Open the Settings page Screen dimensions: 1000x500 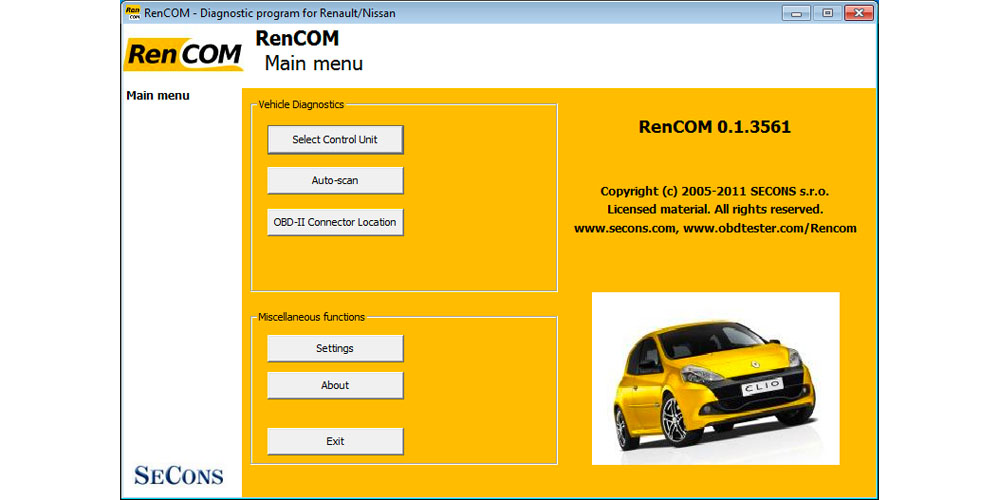coord(335,348)
